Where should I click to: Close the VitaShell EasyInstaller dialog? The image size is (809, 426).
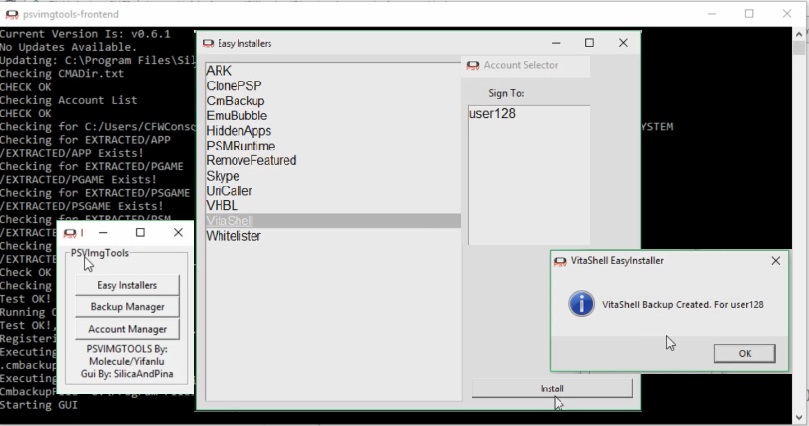click(x=775, y=261)
